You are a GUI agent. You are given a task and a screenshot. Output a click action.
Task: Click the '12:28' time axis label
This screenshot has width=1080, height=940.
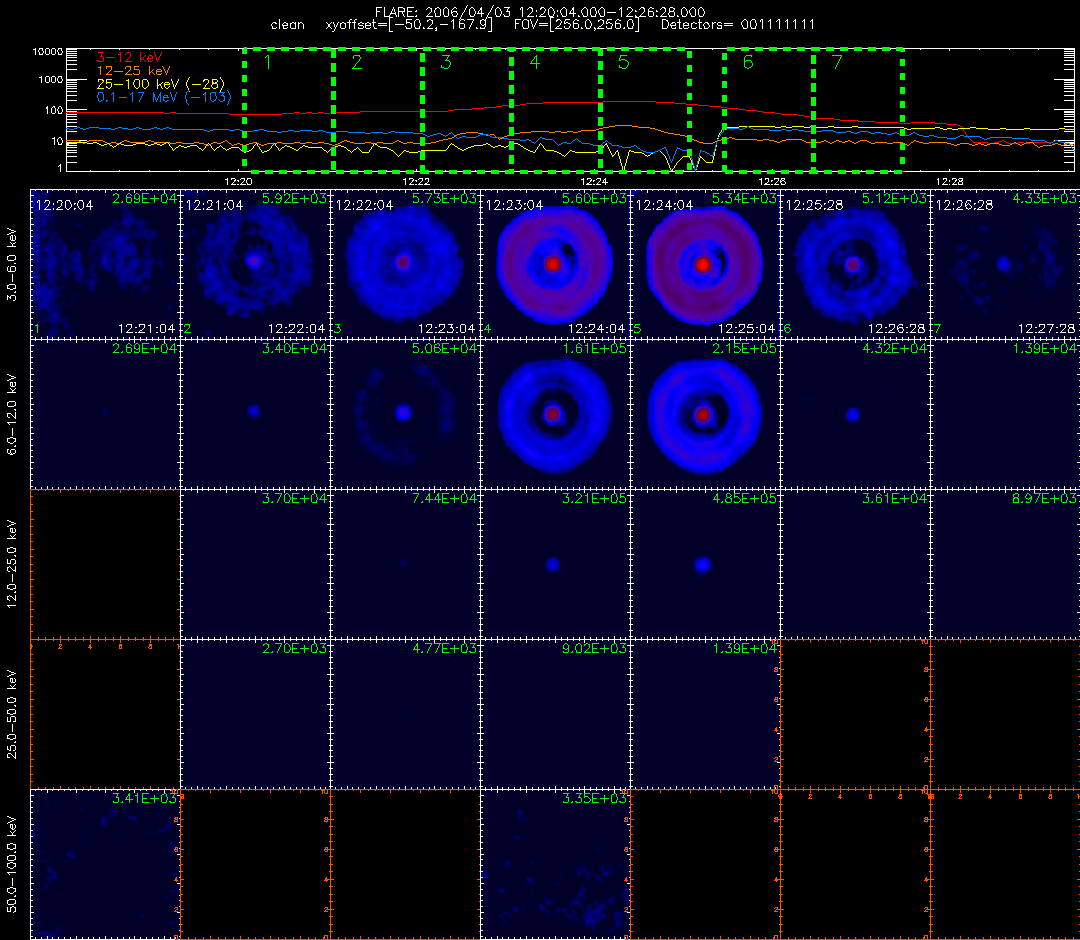(949, 181)
